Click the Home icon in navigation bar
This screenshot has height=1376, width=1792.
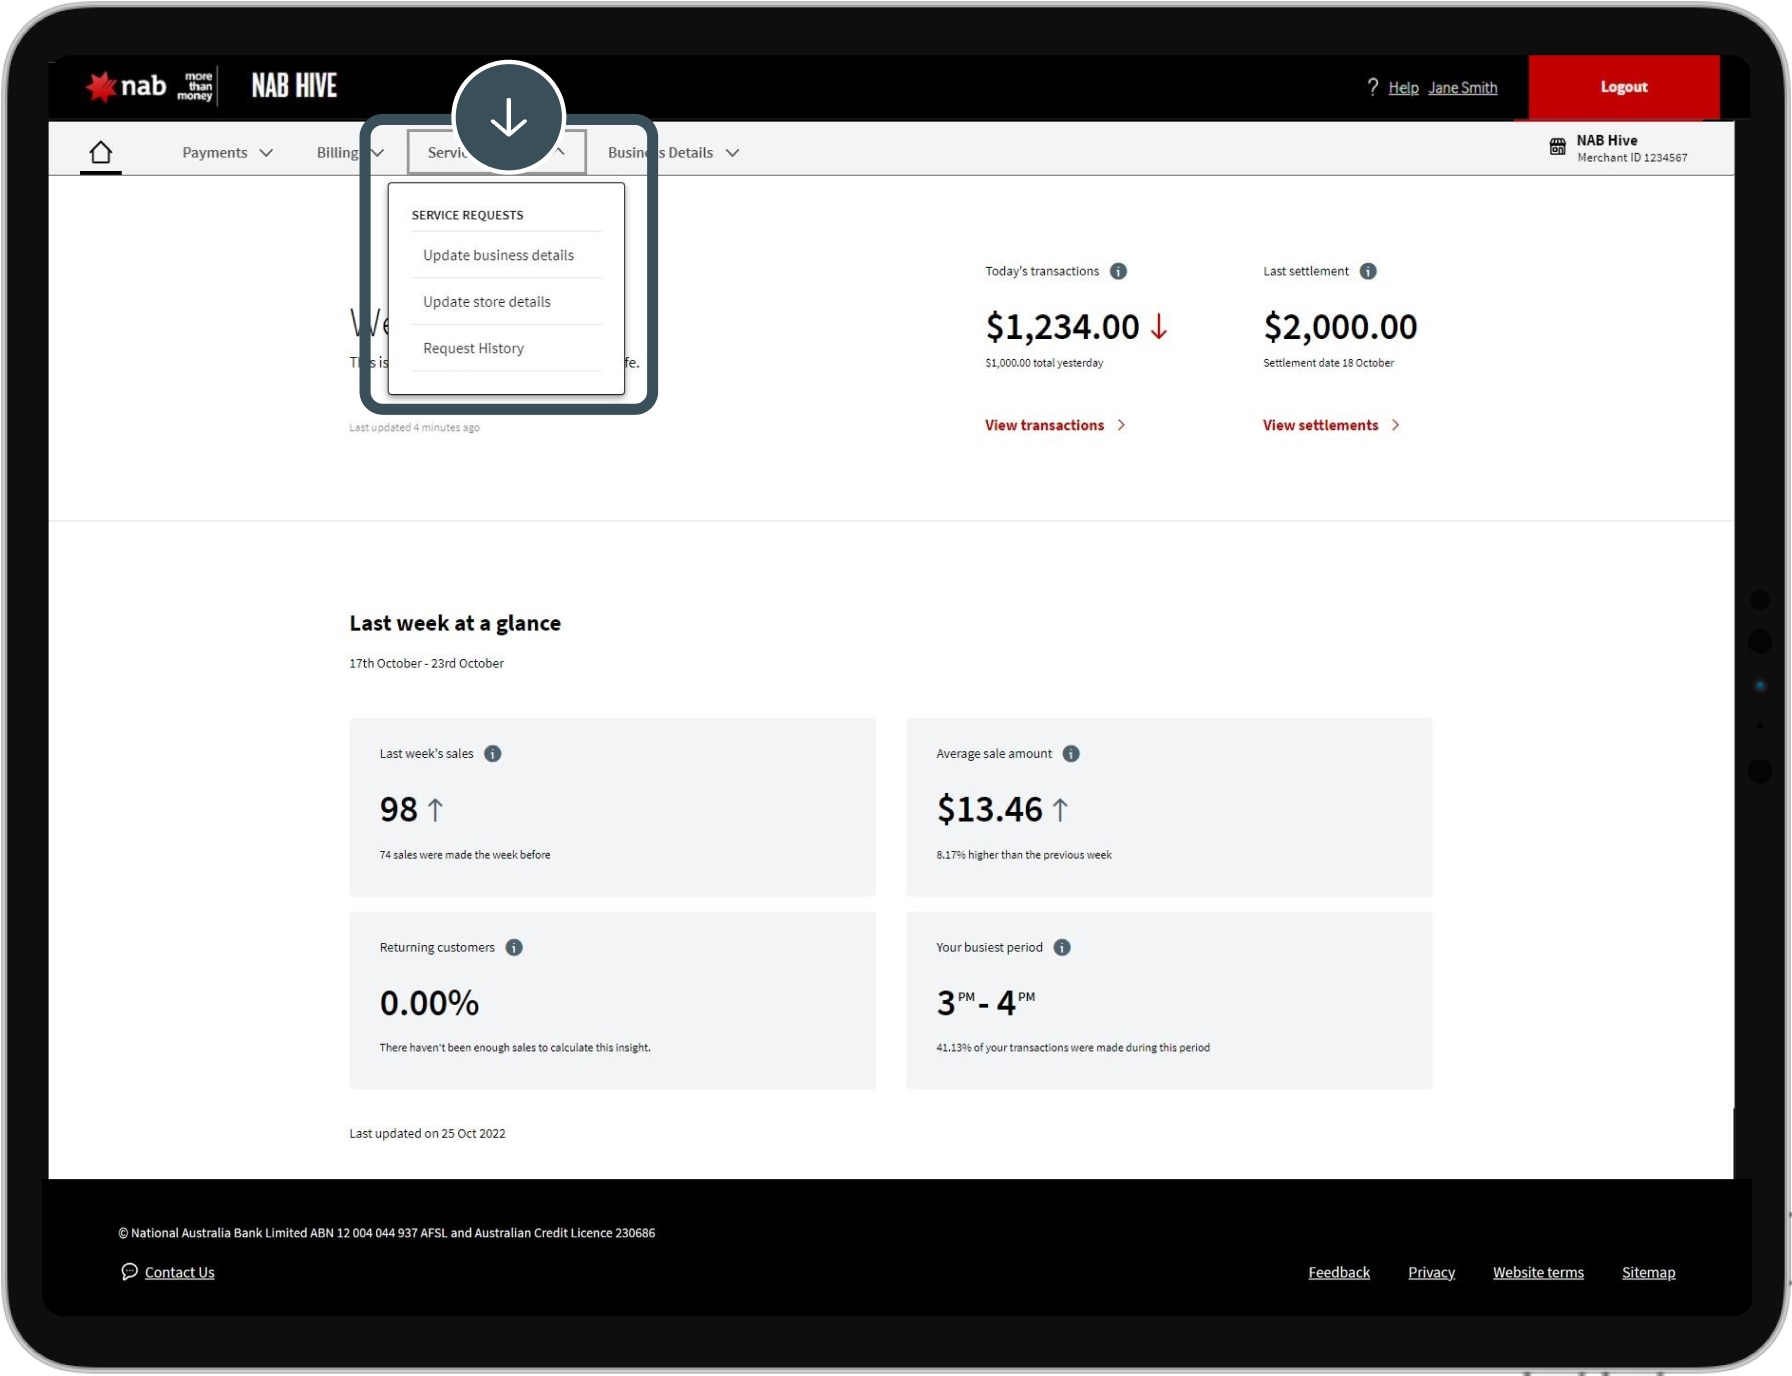click(x=100, y=153)
